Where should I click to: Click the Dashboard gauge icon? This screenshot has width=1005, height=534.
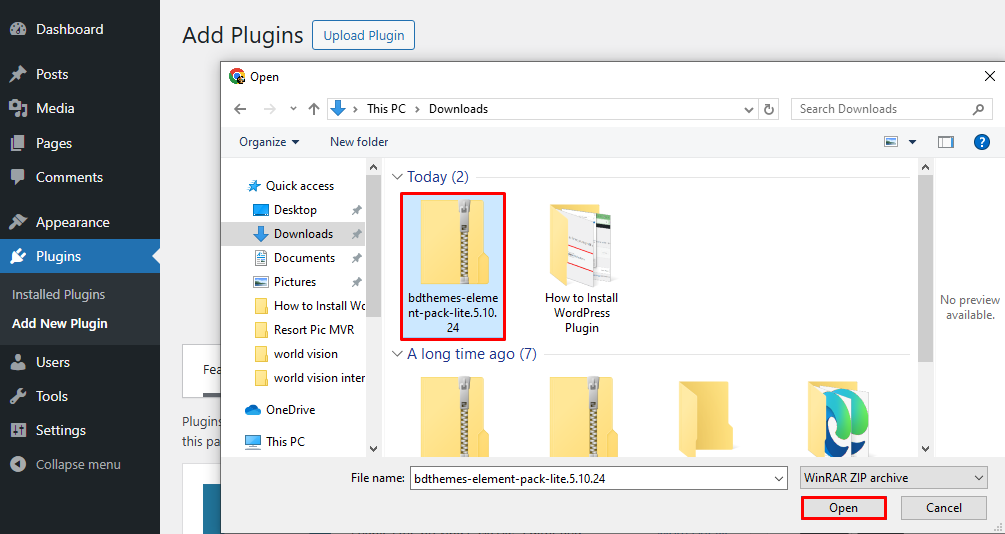tap(18, 29)
